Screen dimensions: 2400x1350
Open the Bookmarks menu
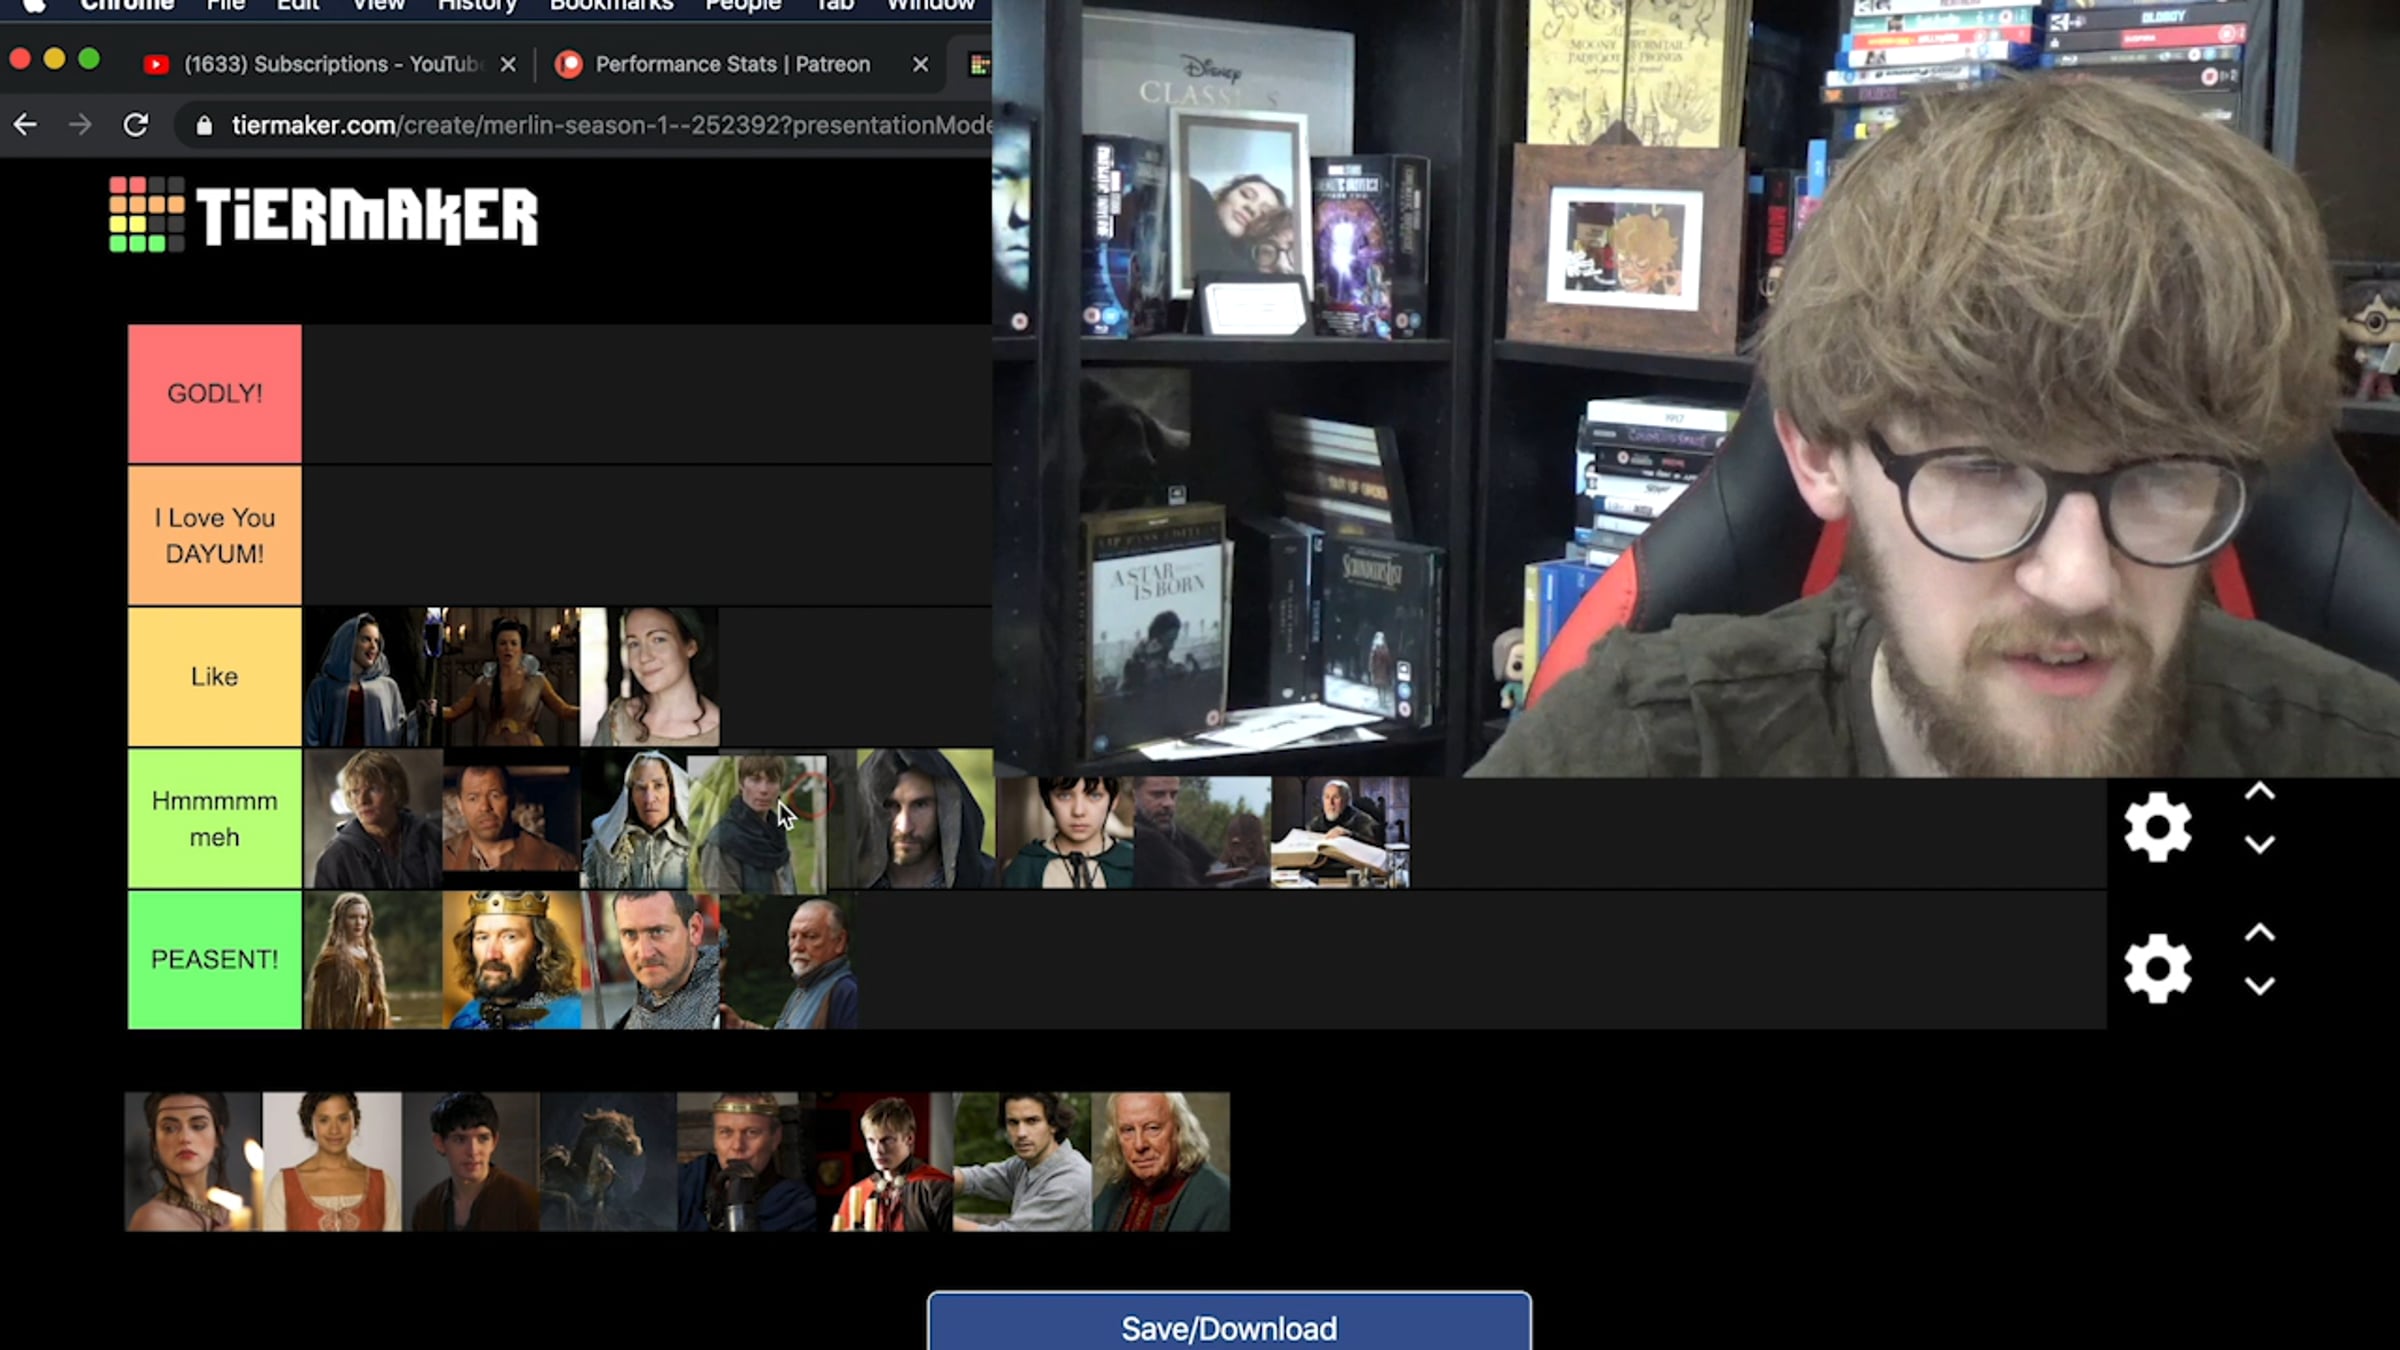click(x=611, y=6)
